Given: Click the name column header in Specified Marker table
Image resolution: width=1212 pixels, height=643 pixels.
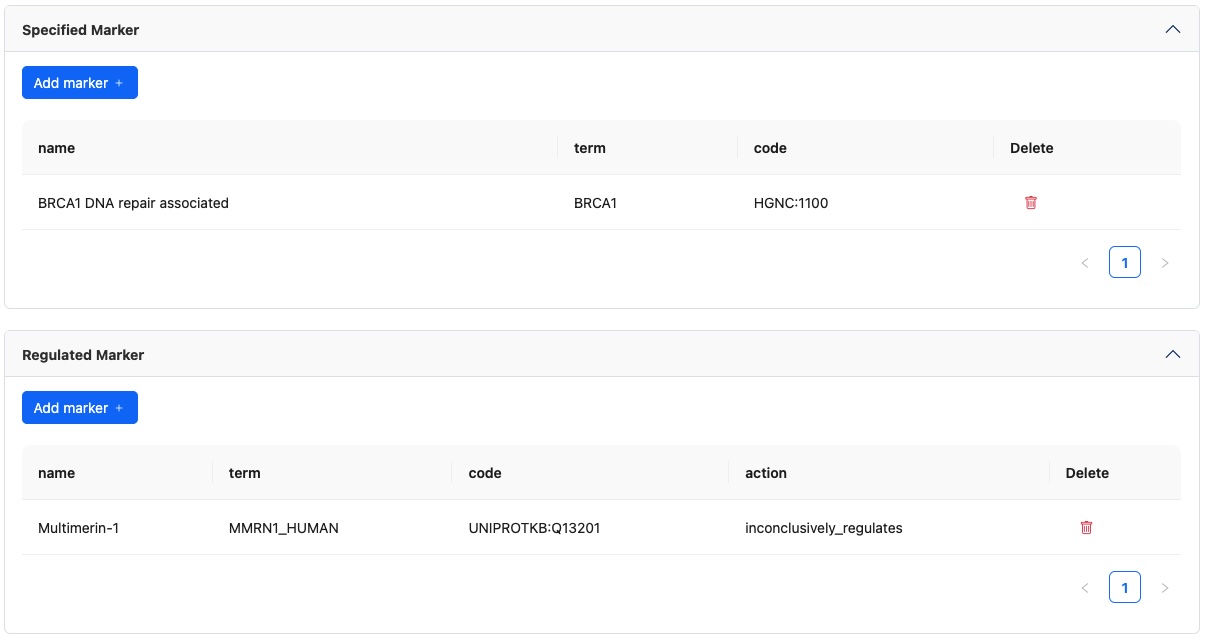Looking at the screenshot, I should point(290,148).
